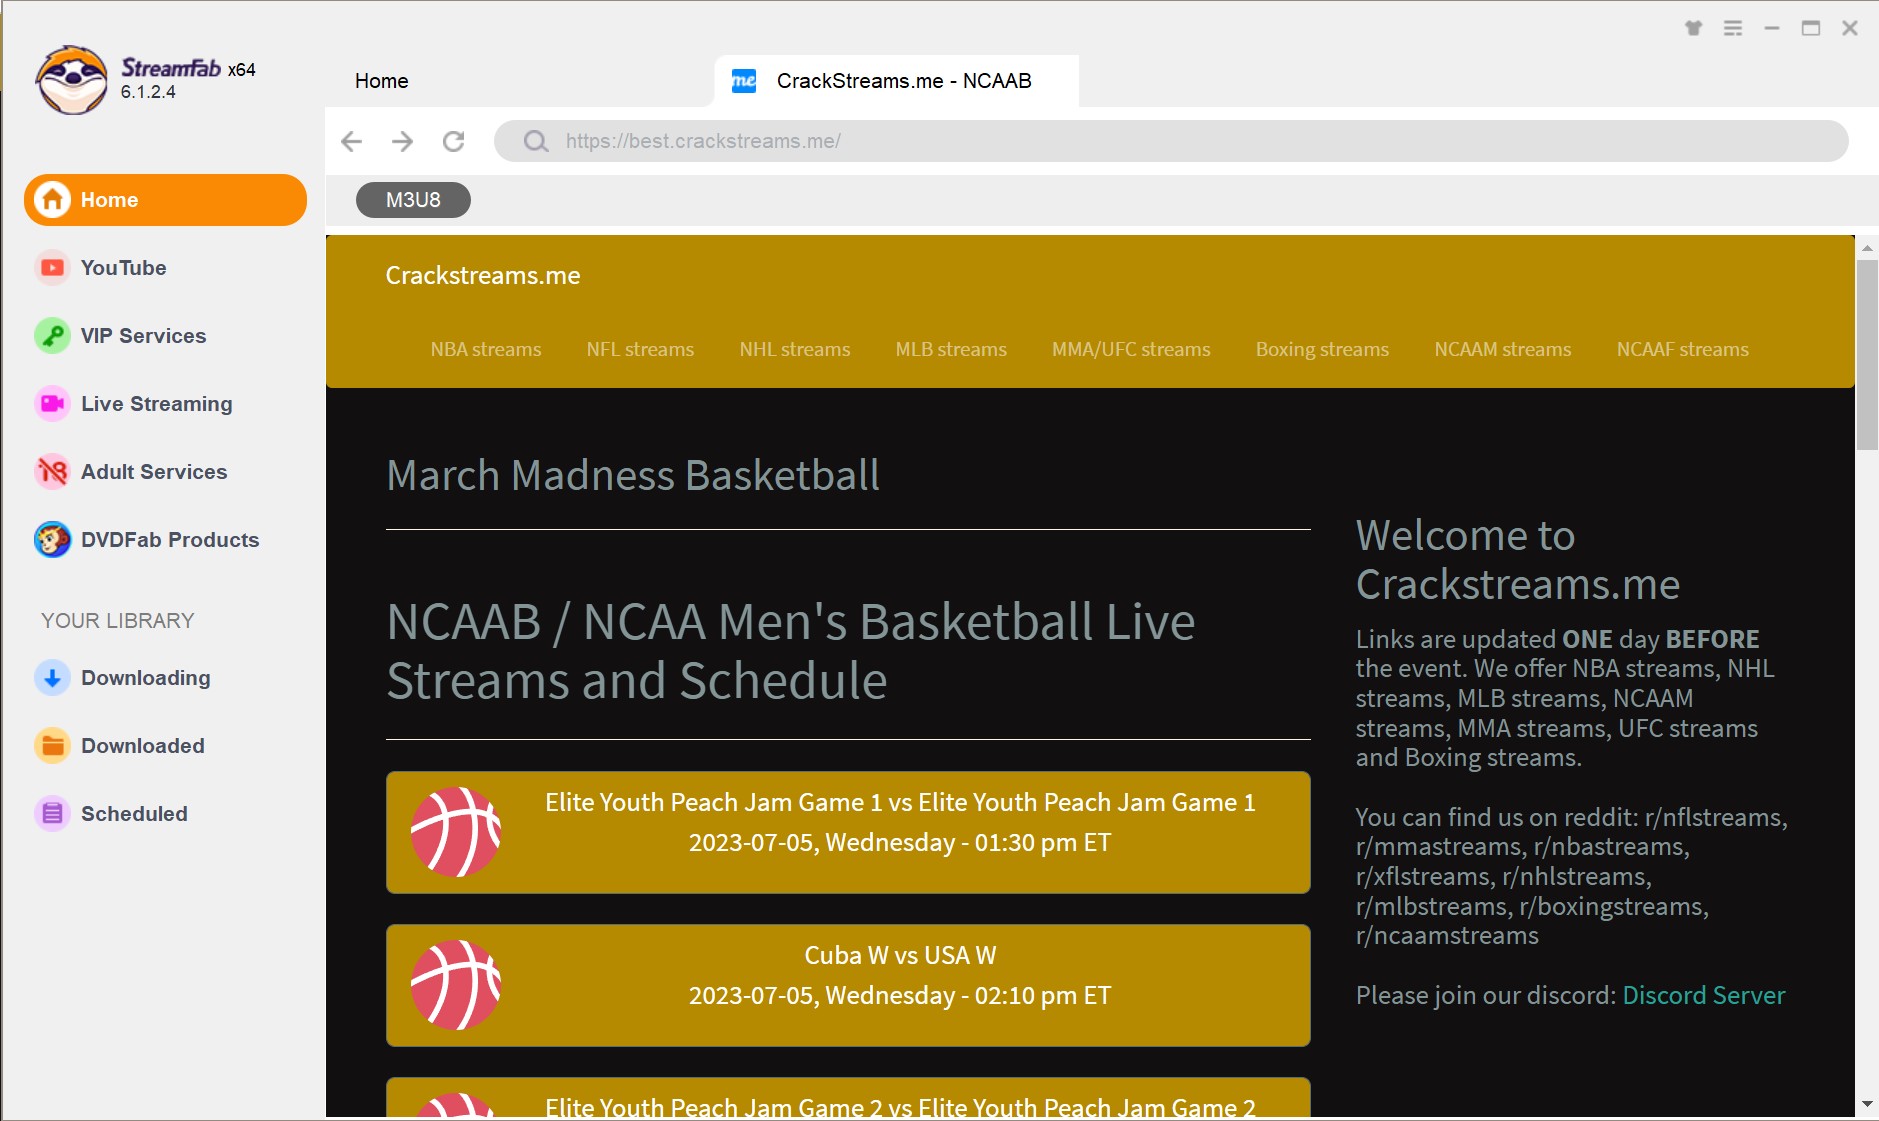Open the Downloading arrow icon
Image resolution: width=1879 pixels, height=1121 pixels.
pyautogui.click(x=52, y=678)
